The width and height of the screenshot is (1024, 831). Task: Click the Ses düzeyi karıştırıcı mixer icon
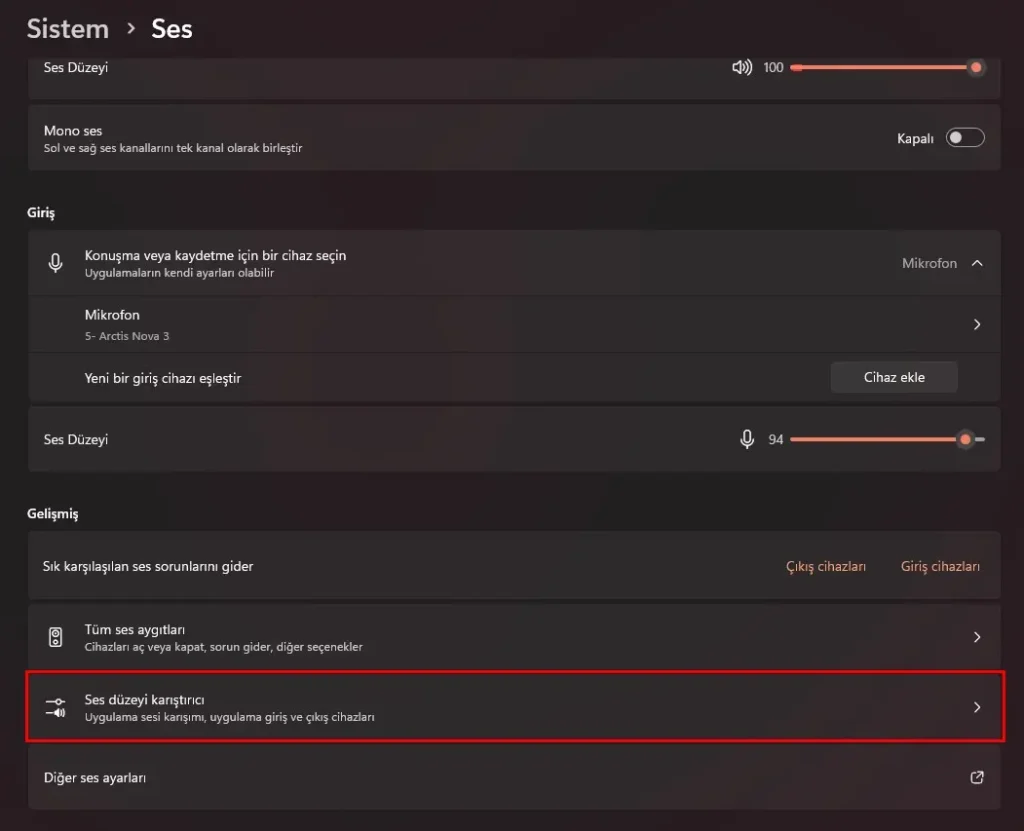tap(56, 707)
